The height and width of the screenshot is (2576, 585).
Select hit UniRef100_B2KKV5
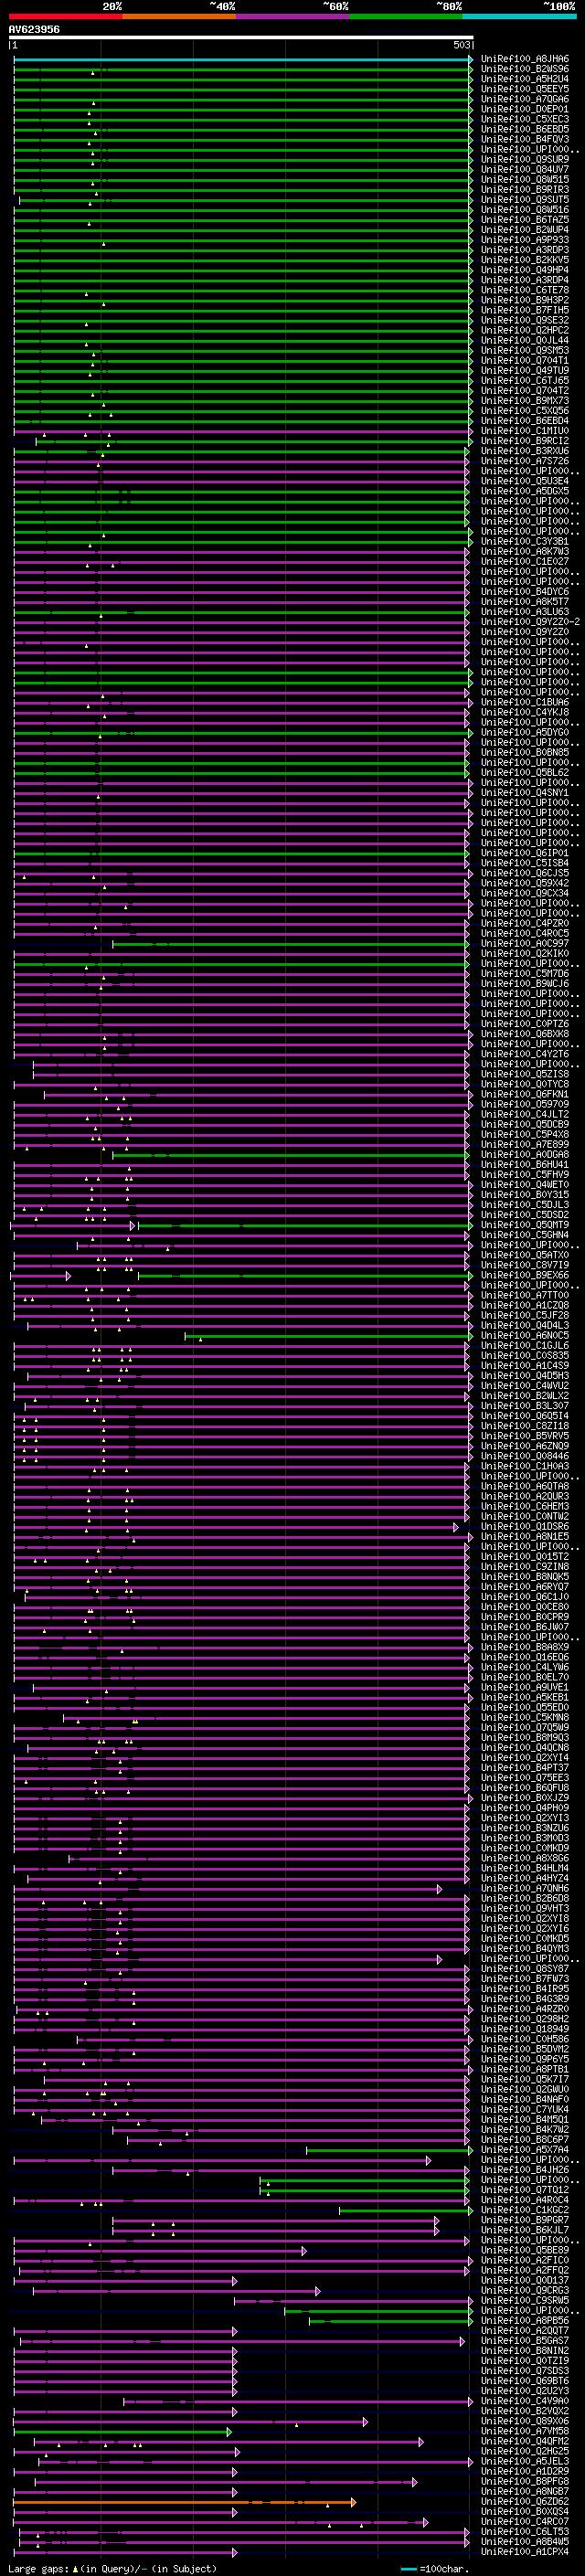tap(525, 260)
